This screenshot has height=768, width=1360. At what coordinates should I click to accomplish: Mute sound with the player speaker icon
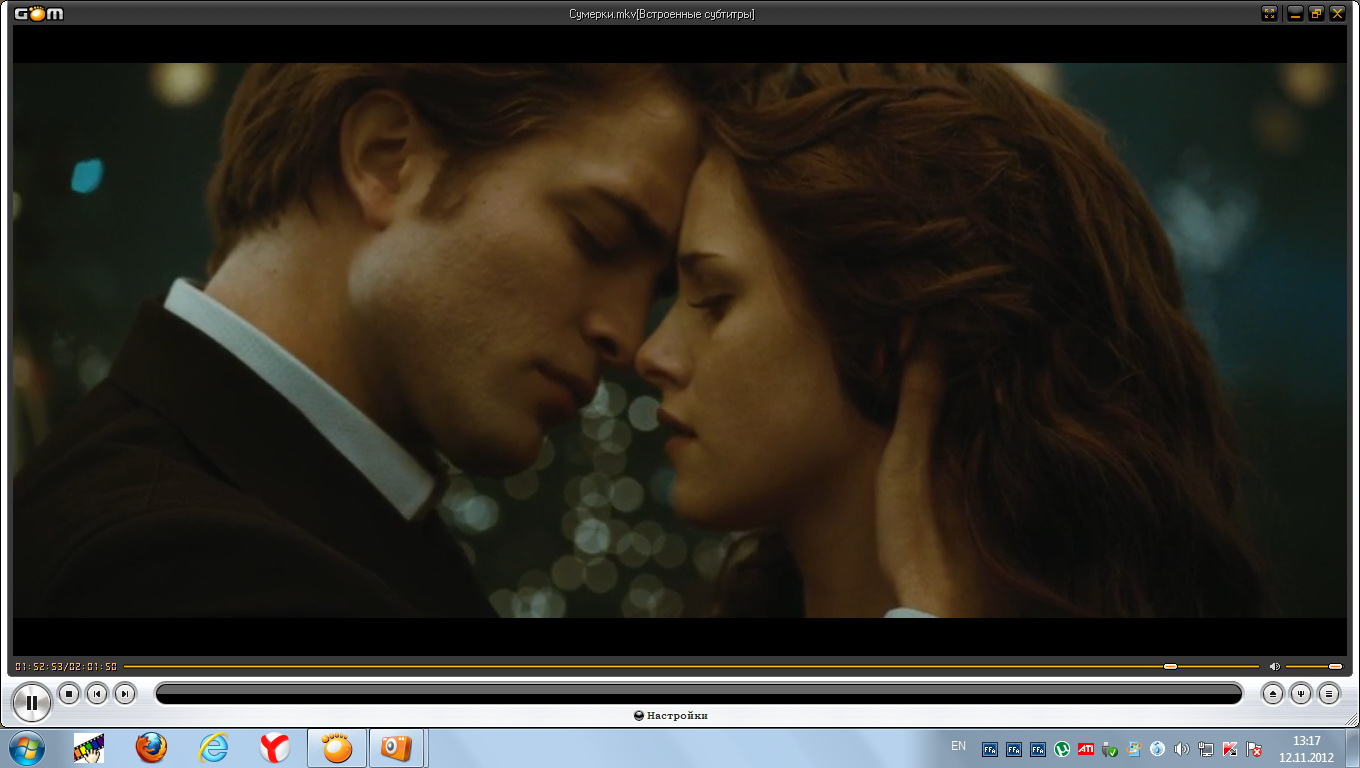tap(1275, 666)
